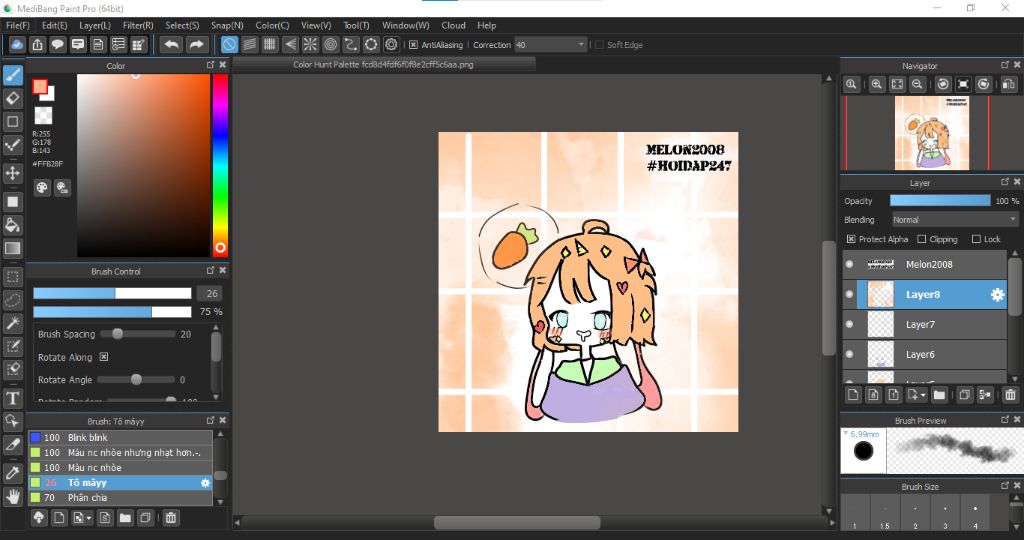Adjust the layer Opacity slider

click(x=940, y=200)
